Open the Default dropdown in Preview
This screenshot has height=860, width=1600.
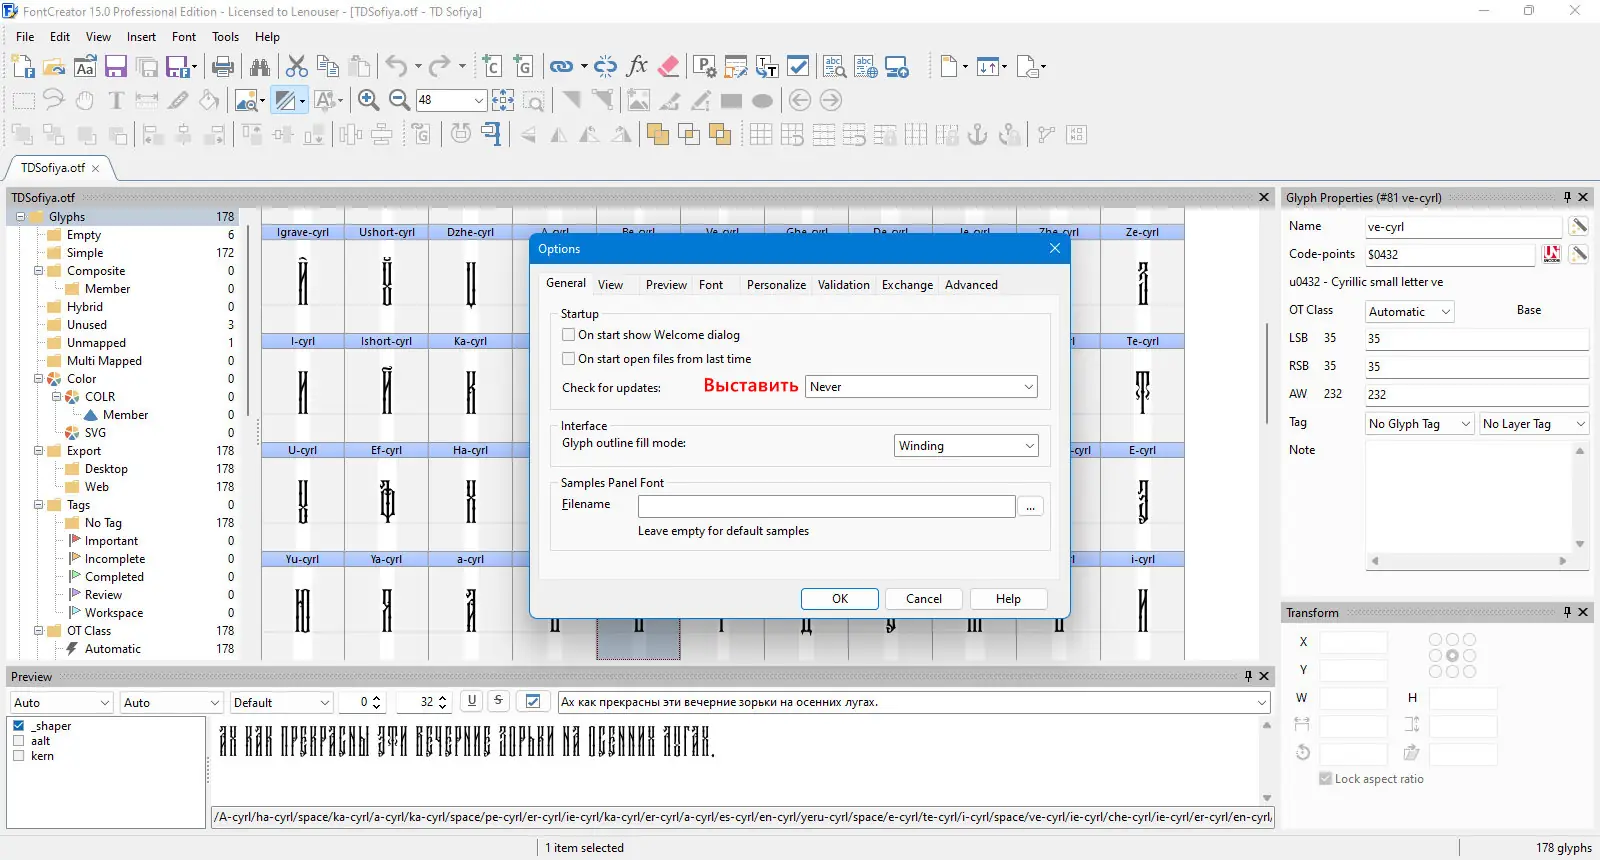281,702
